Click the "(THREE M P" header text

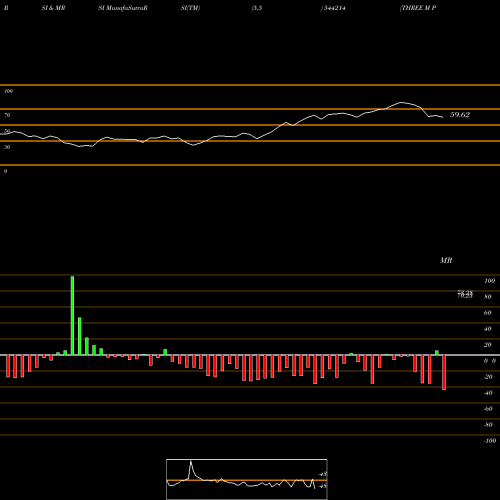pos(418,8)
